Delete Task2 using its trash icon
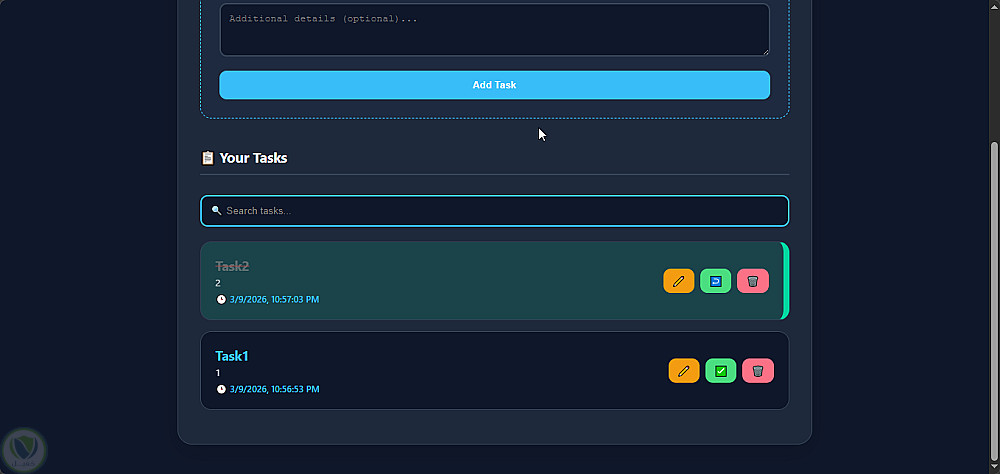1000x474 pixels. click(x=753, y=281)
